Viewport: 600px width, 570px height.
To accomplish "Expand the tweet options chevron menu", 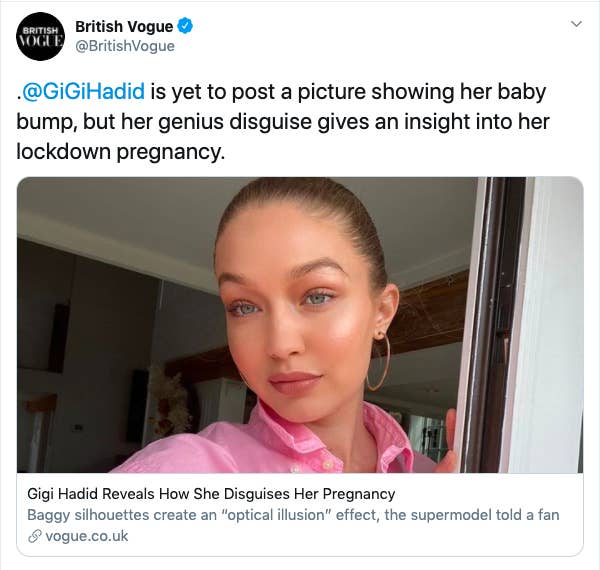I will [576, 24].
